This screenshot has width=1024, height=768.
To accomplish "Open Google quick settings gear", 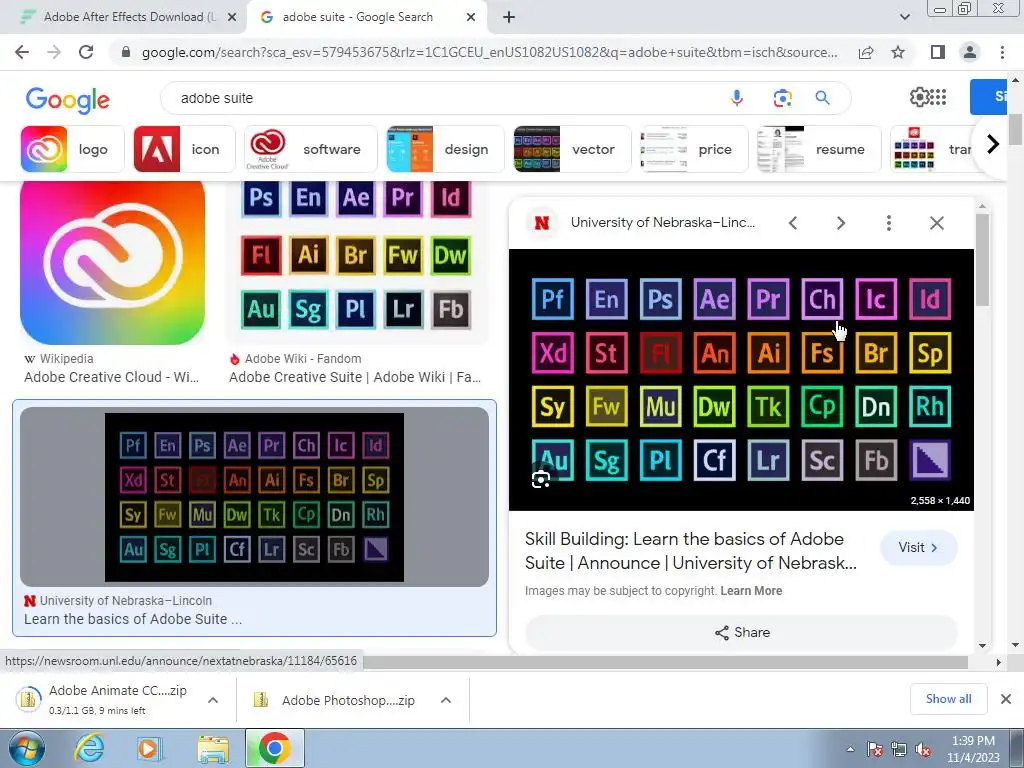I will tap(919, 97).
